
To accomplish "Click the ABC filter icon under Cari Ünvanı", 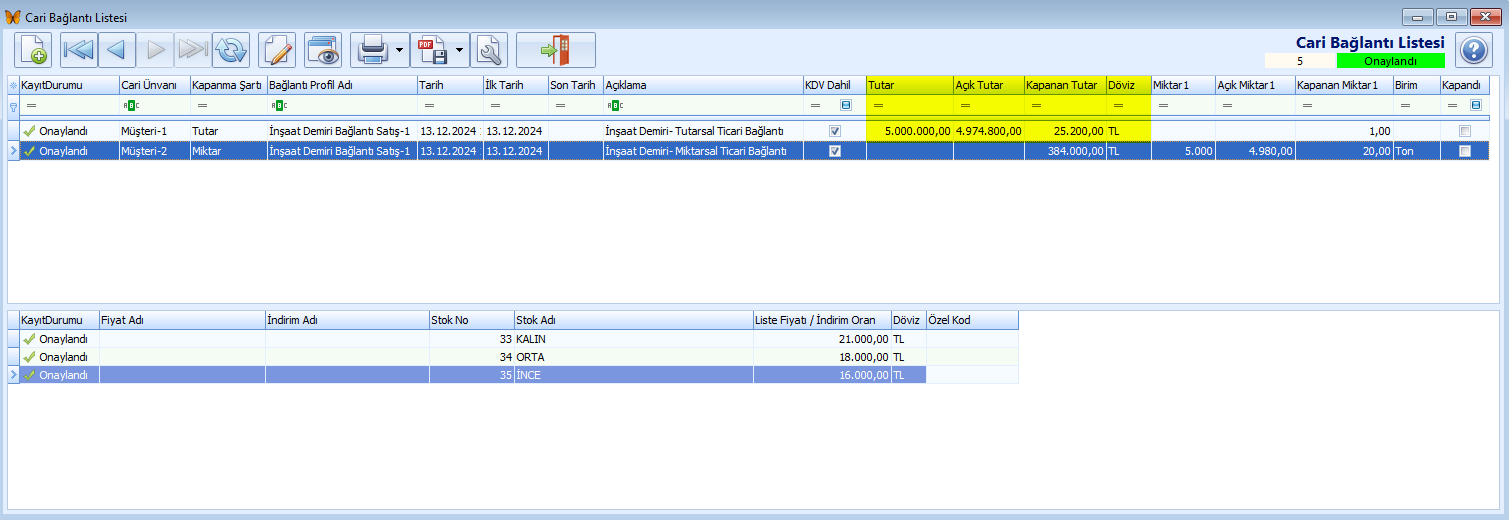I will (x=129, y=105).
